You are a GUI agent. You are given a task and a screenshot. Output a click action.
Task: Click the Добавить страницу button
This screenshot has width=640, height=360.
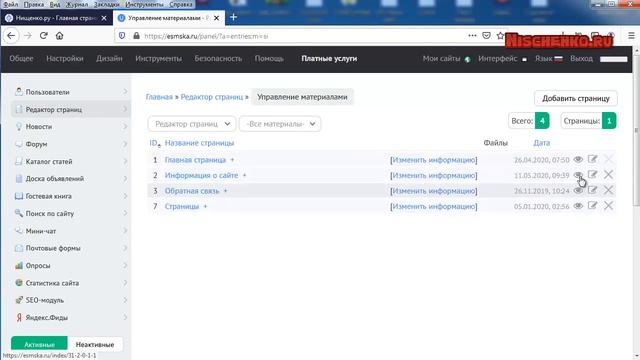576,98
